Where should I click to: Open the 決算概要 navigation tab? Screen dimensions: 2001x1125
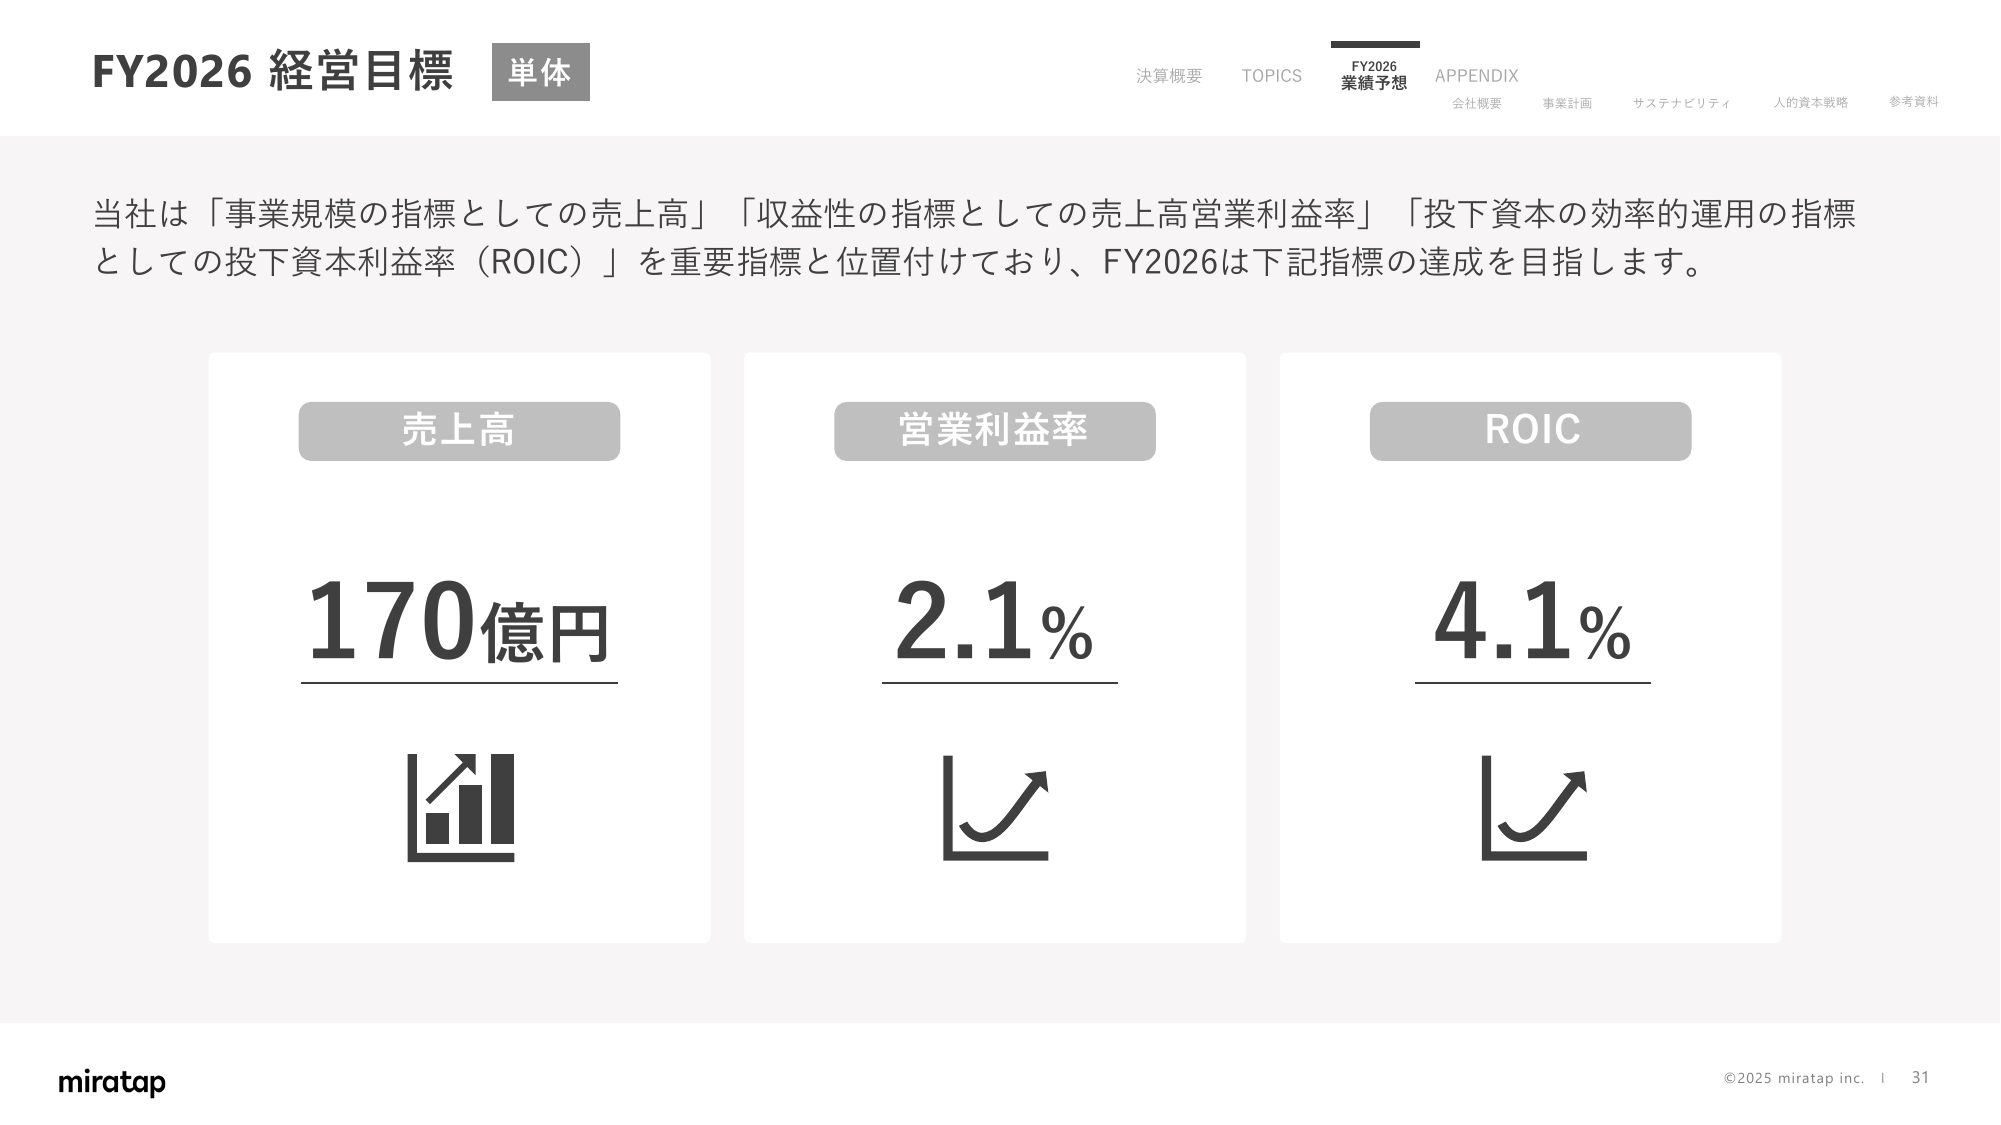tap(1169, 76)
